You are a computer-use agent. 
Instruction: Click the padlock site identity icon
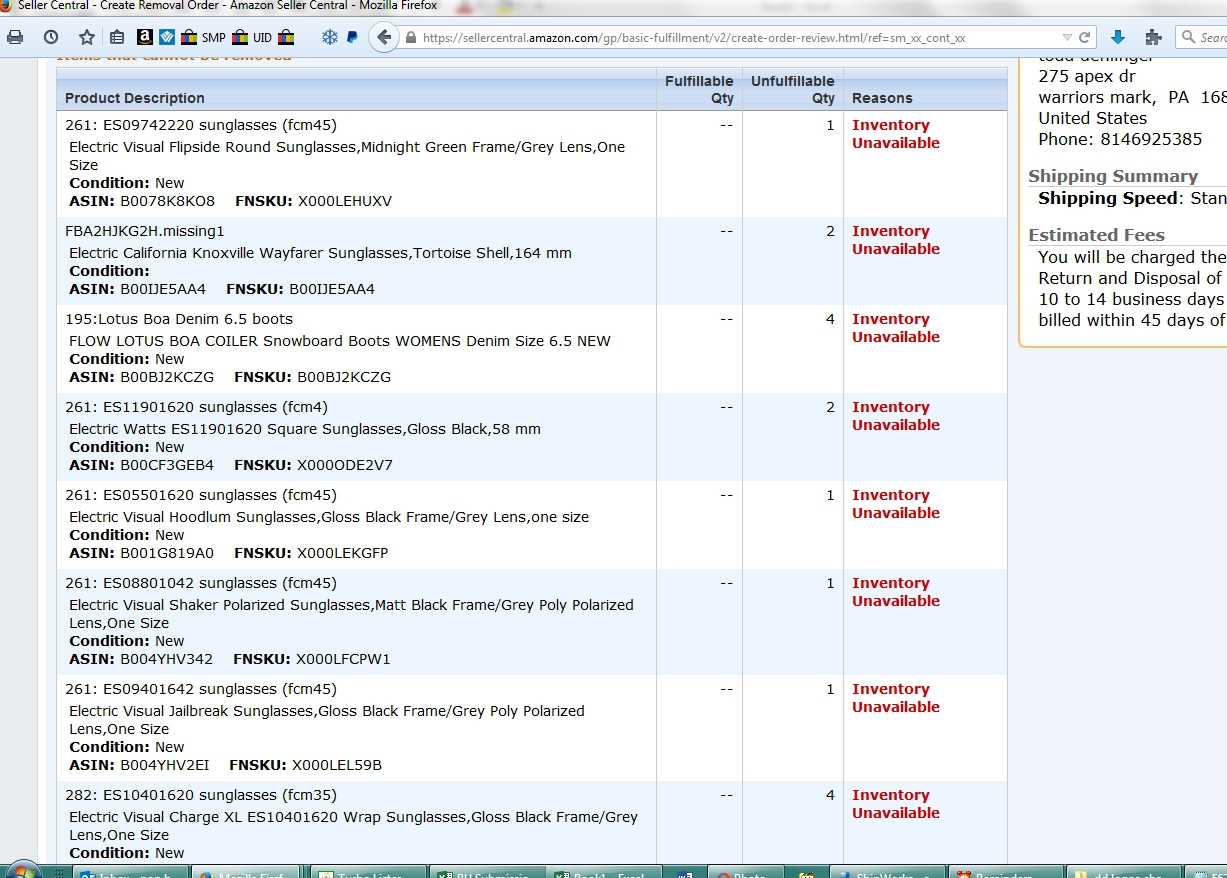[x=410, y=38]
